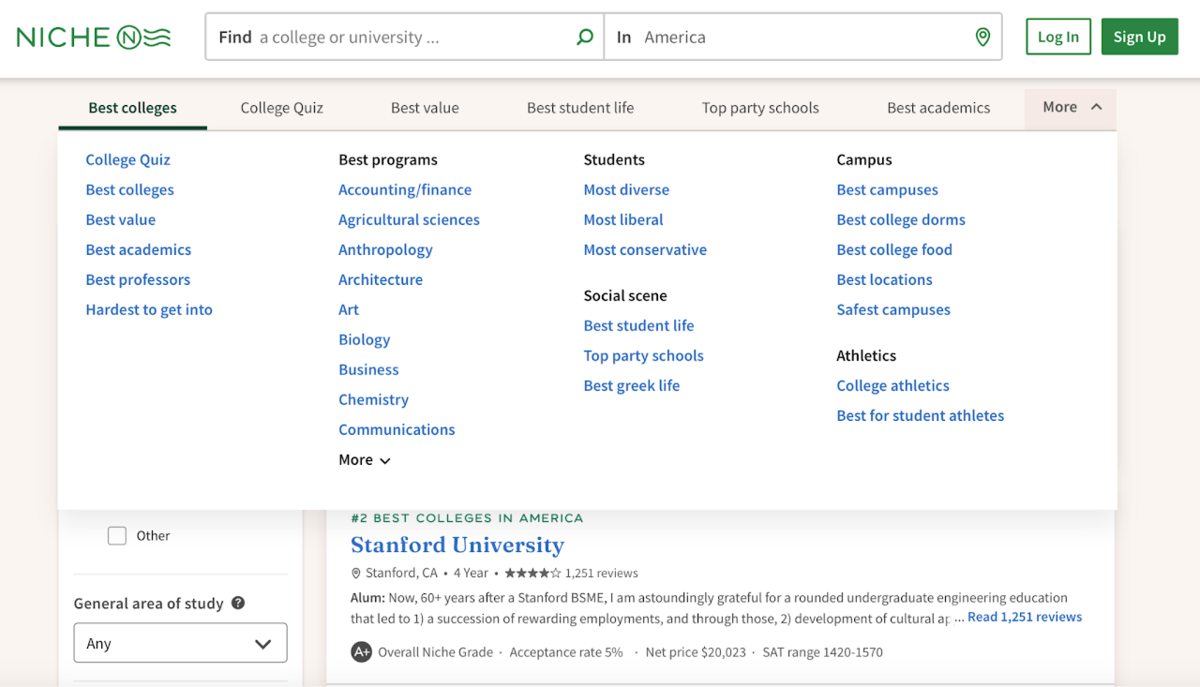
Task: Select the Best academics tab
Action: [938, 107]
